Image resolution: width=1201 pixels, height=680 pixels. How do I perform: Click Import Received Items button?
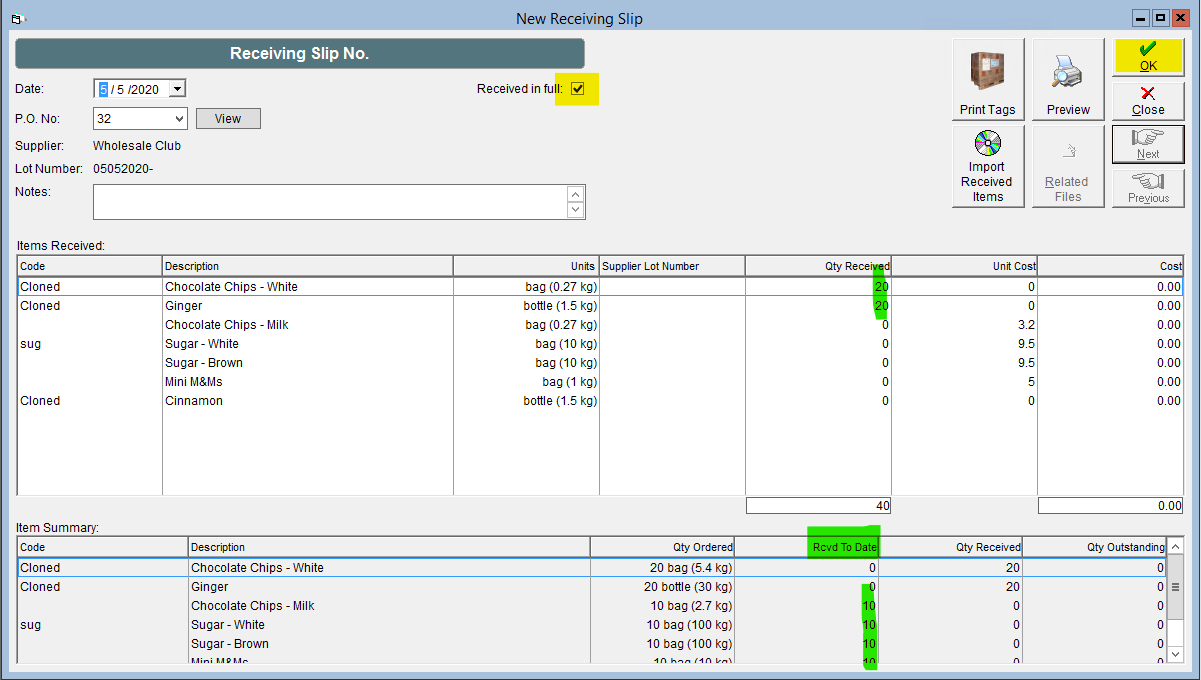point(988,166)
